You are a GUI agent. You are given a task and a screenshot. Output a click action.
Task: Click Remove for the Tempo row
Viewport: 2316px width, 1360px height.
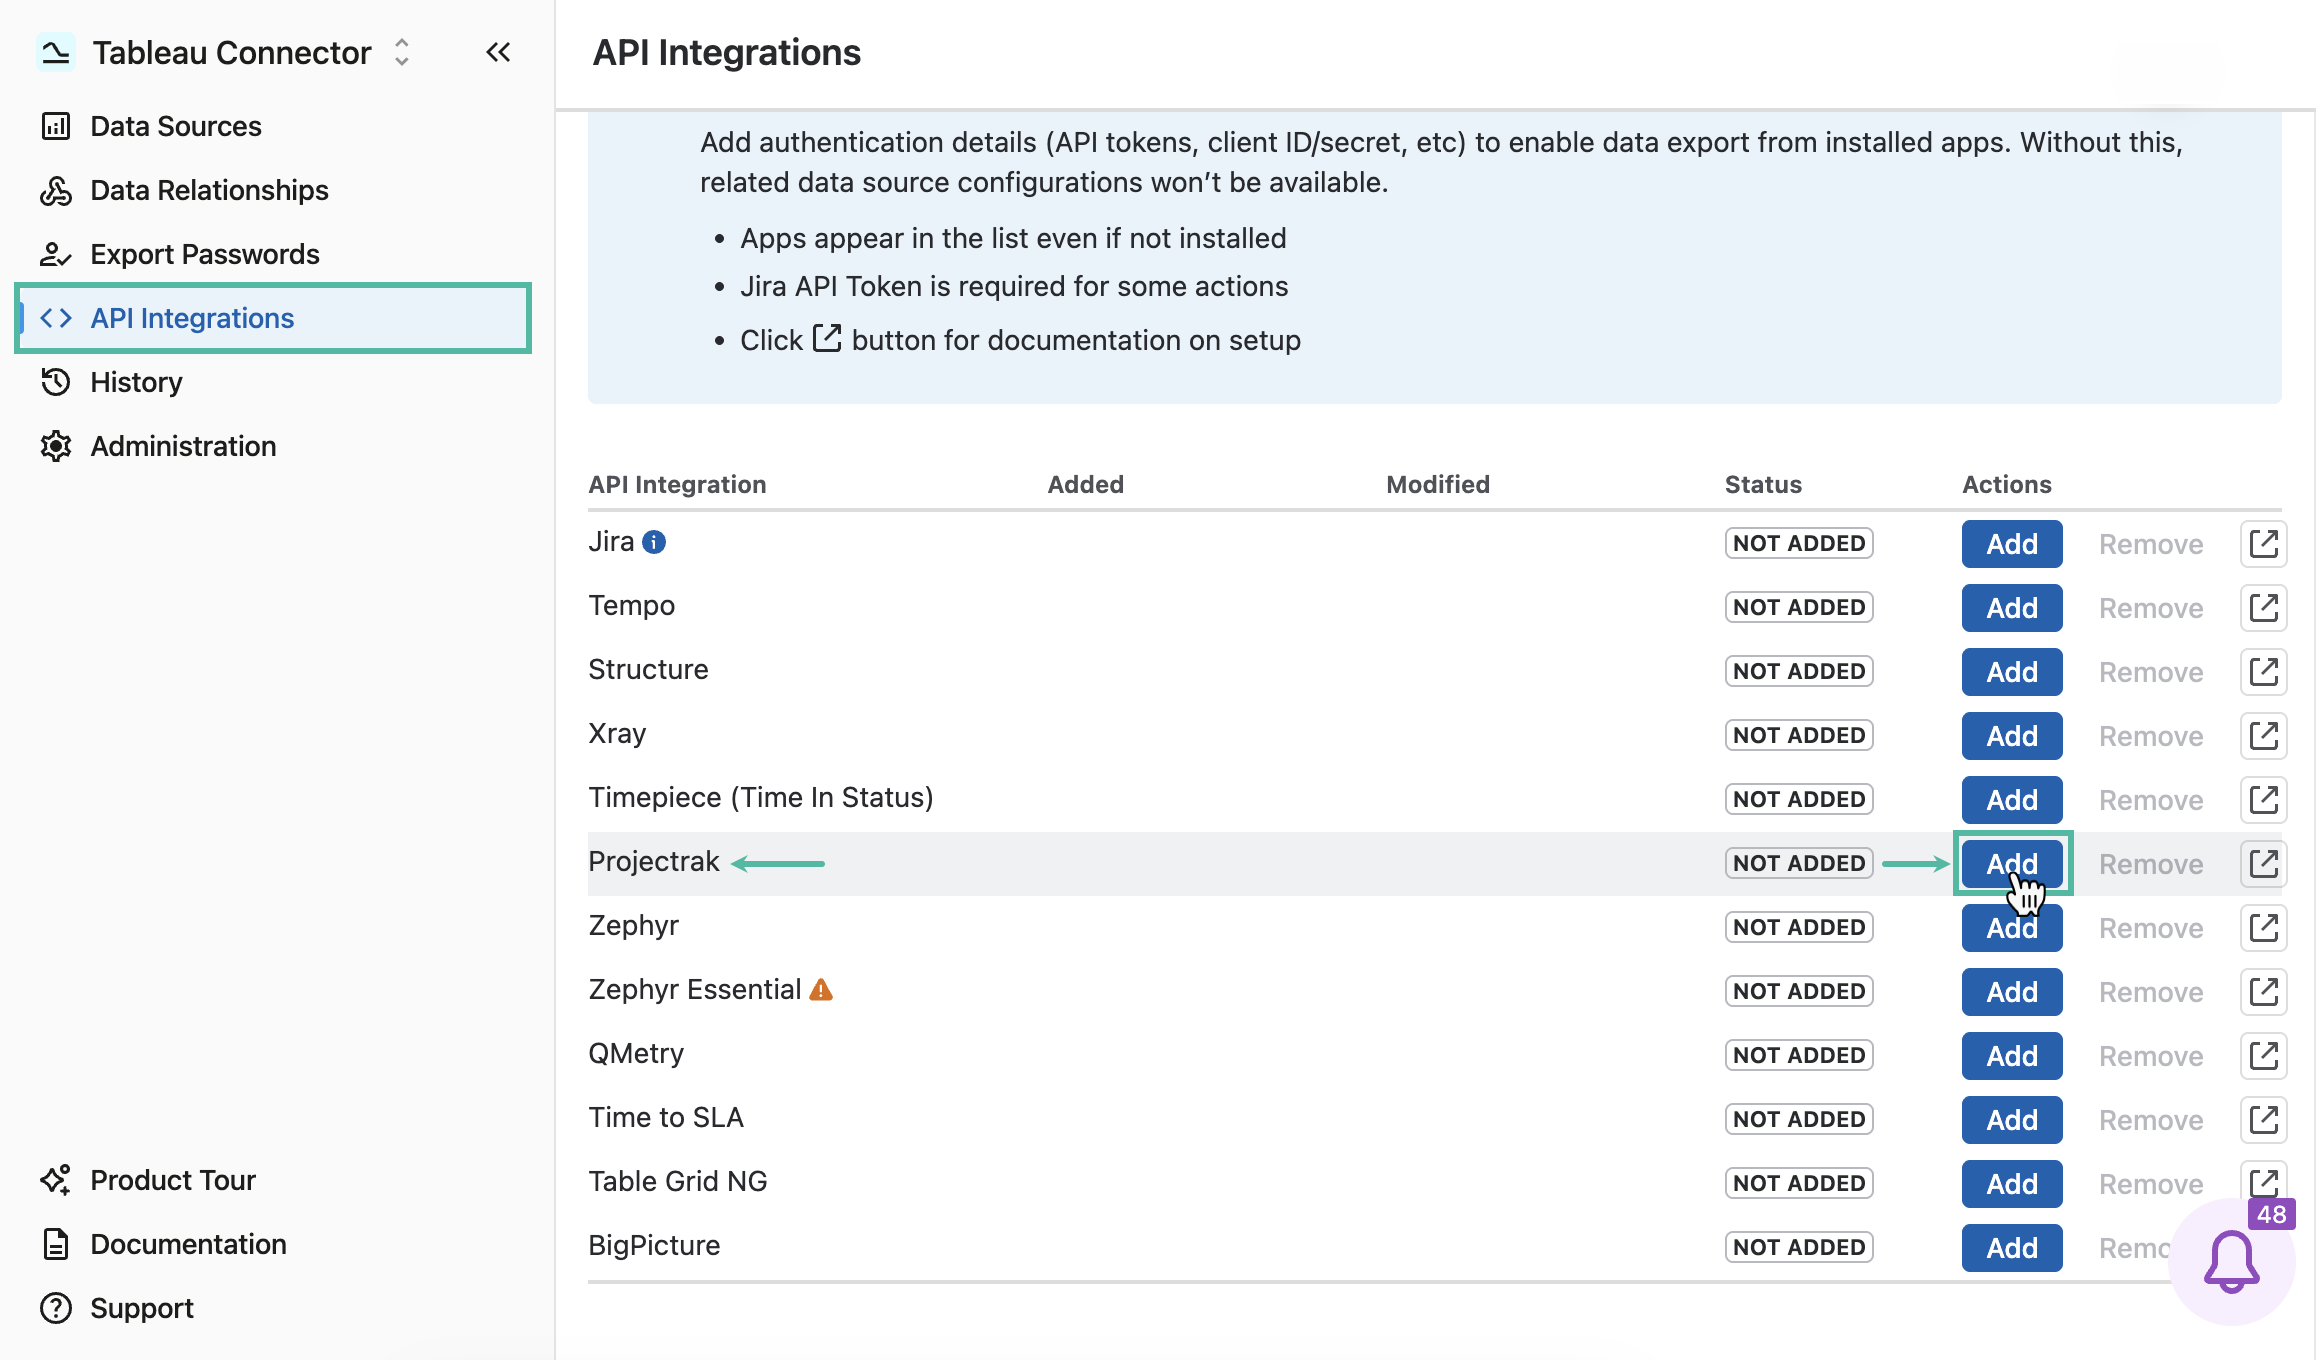tap(2151, 608)
